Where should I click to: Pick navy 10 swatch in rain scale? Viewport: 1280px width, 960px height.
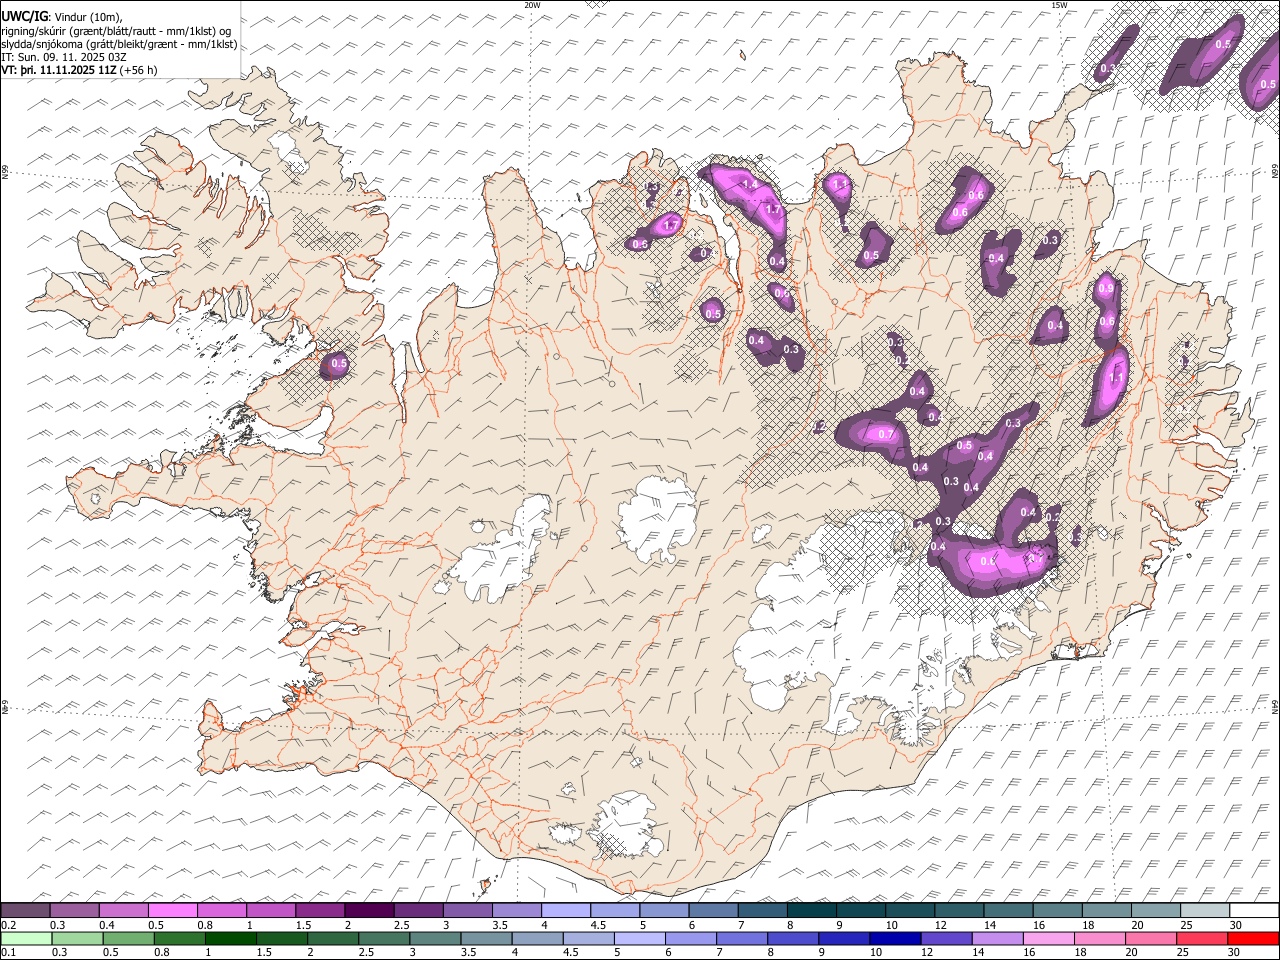pos(895,939)
